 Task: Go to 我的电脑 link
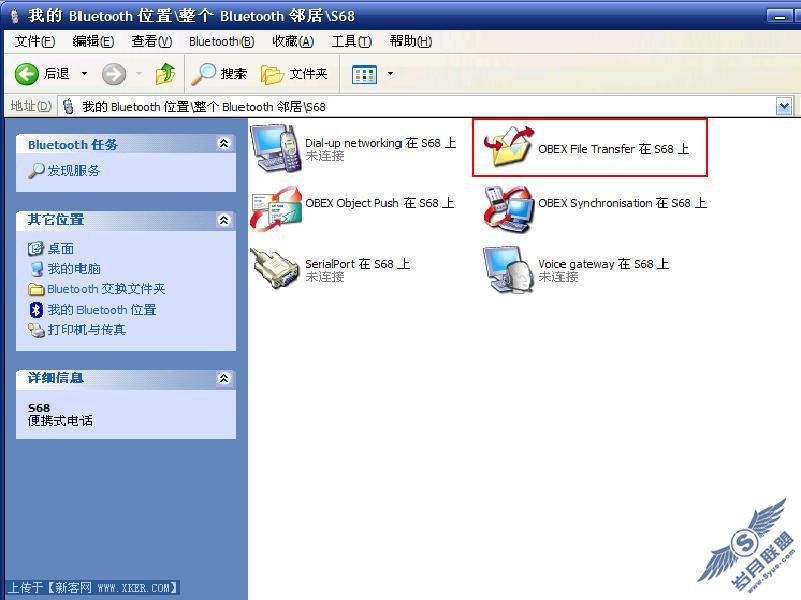click(74, 269)
